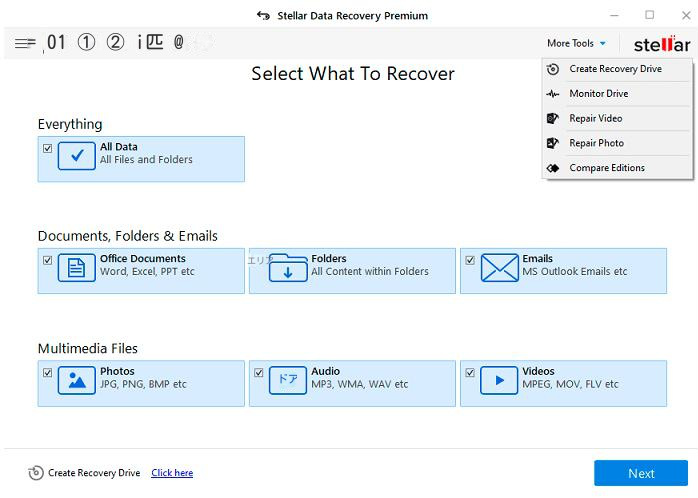698x498 pixels.
Task: Toggle the Photos checkbox
Action: click(48, 372)
